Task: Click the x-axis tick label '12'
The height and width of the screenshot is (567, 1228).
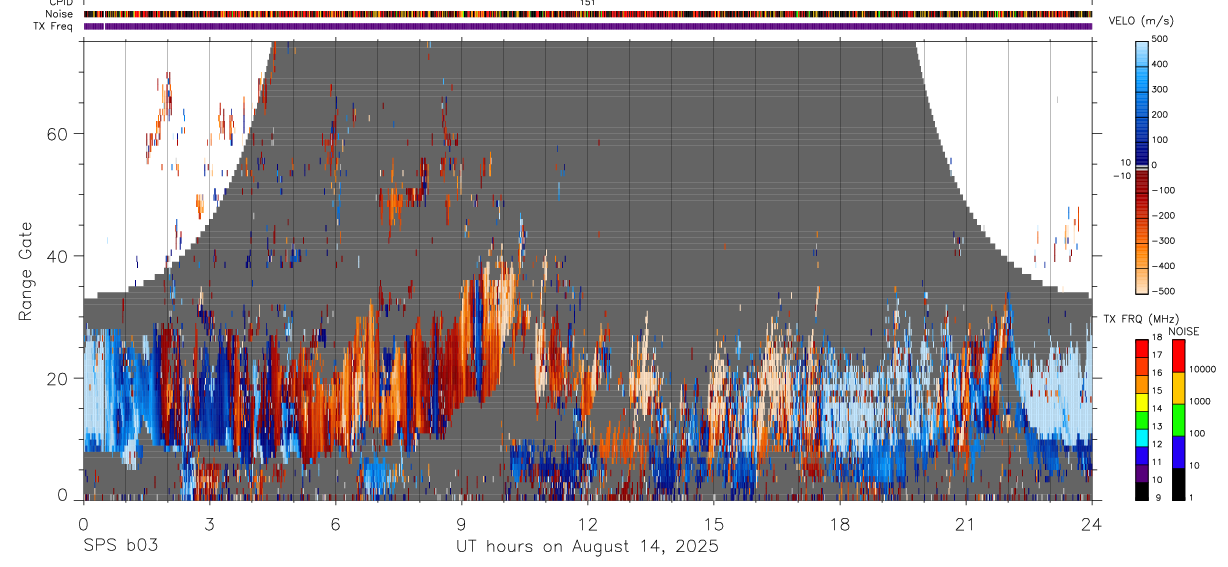Action: 587,524
